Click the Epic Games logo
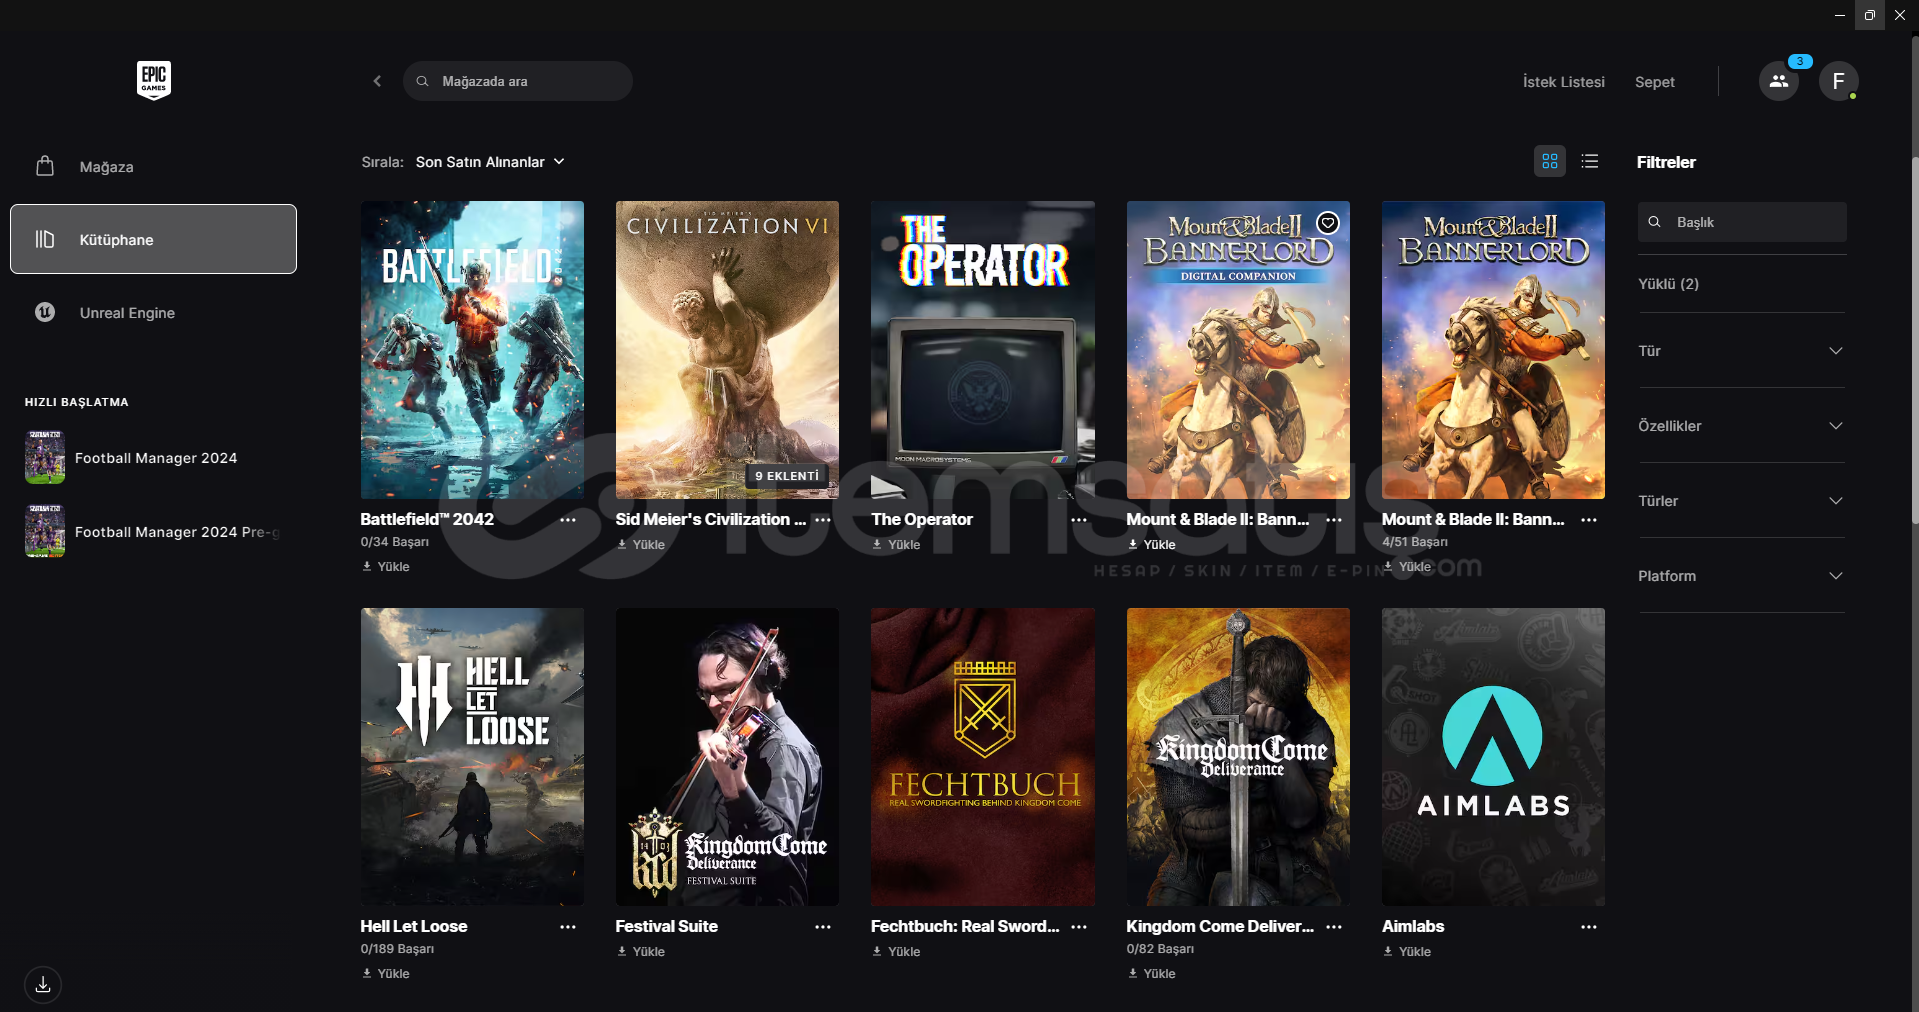This screenshot has height=1012, width=1919. click(154, 80)
